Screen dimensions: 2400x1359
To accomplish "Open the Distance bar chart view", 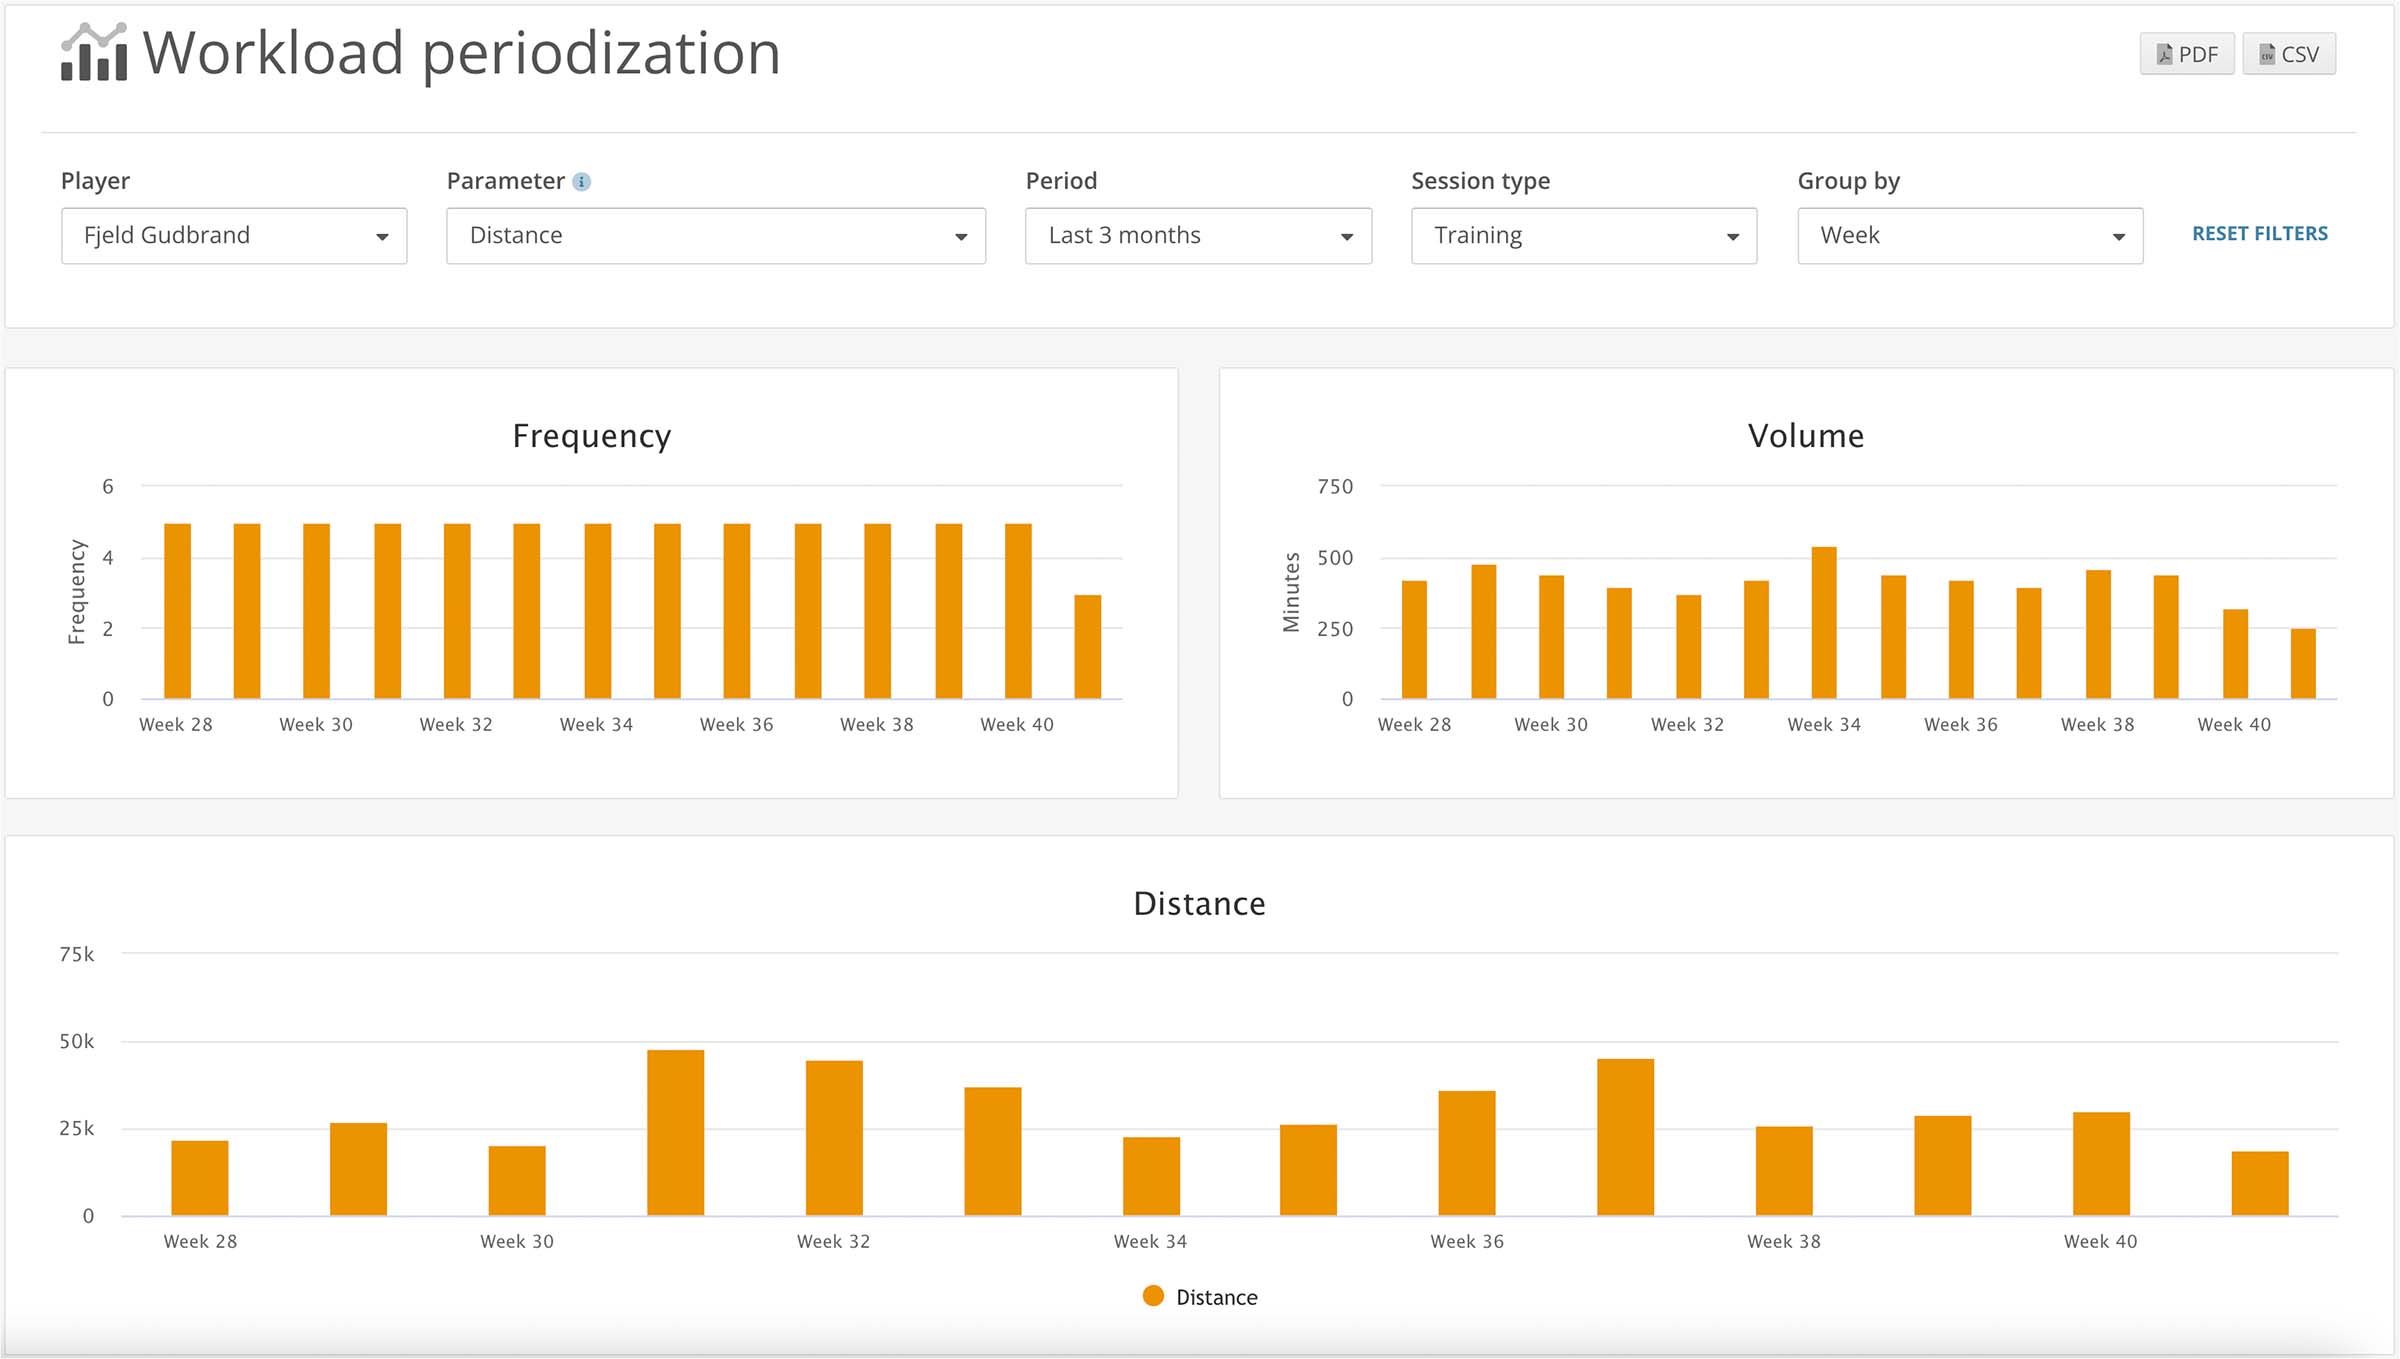I will pos(1198,904).
